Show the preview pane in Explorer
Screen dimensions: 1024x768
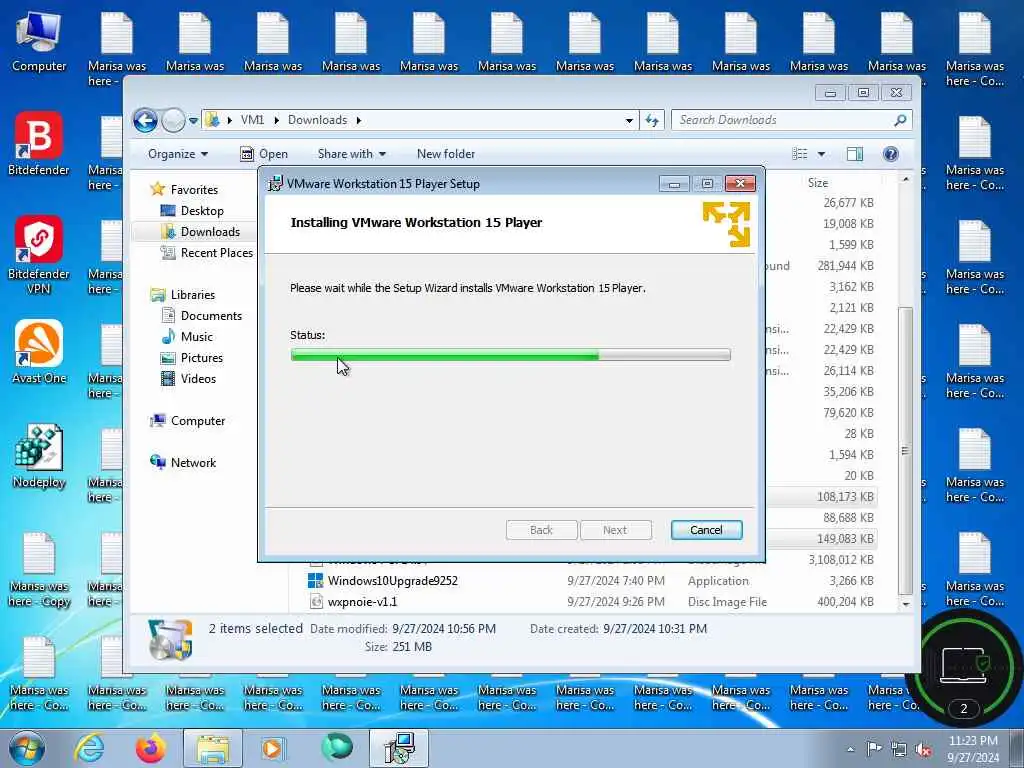click(854, 154)
